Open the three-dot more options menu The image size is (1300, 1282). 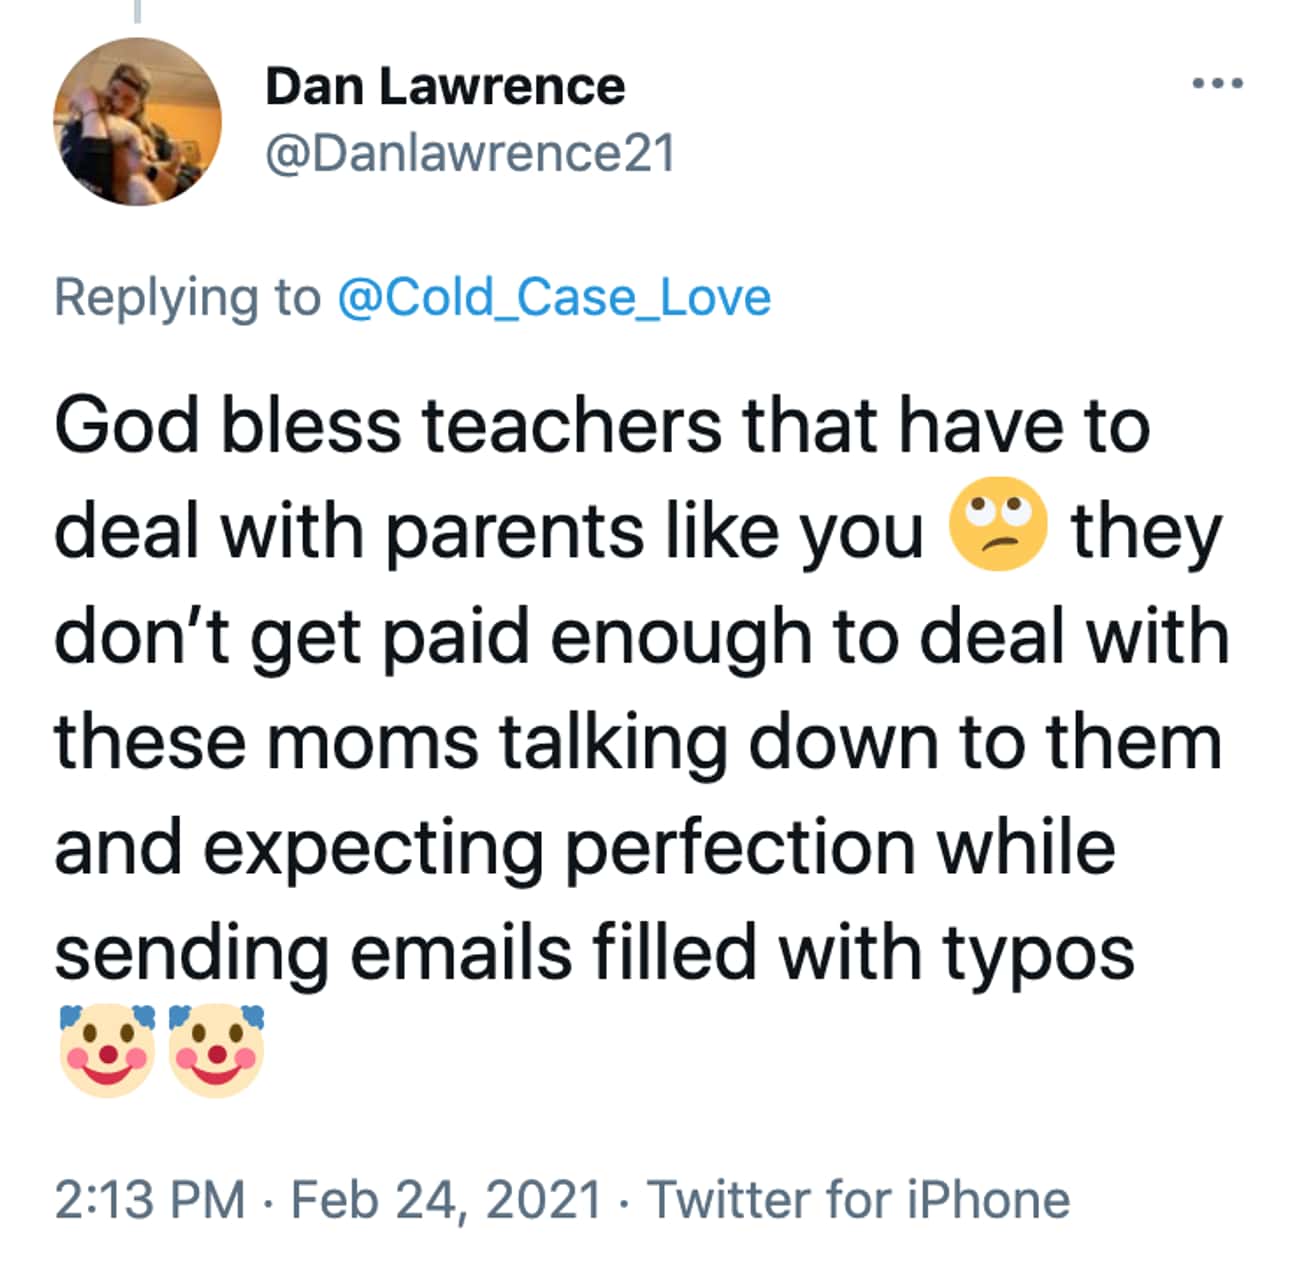1218,84
